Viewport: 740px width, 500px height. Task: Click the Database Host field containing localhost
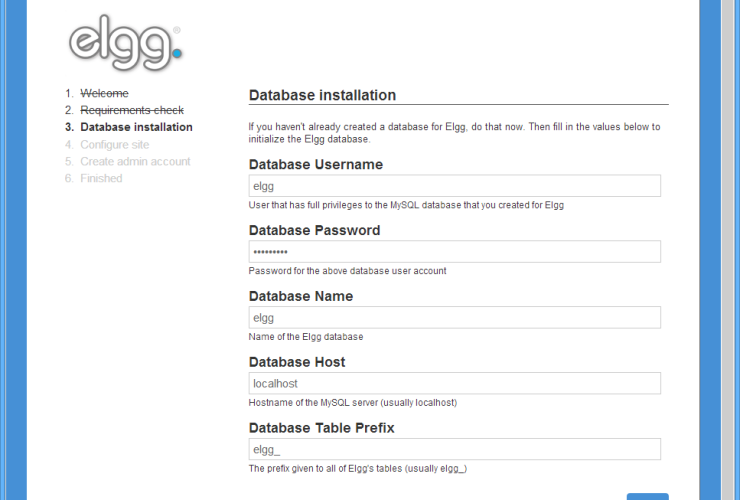pyautogui.click(x=454, y=384)
